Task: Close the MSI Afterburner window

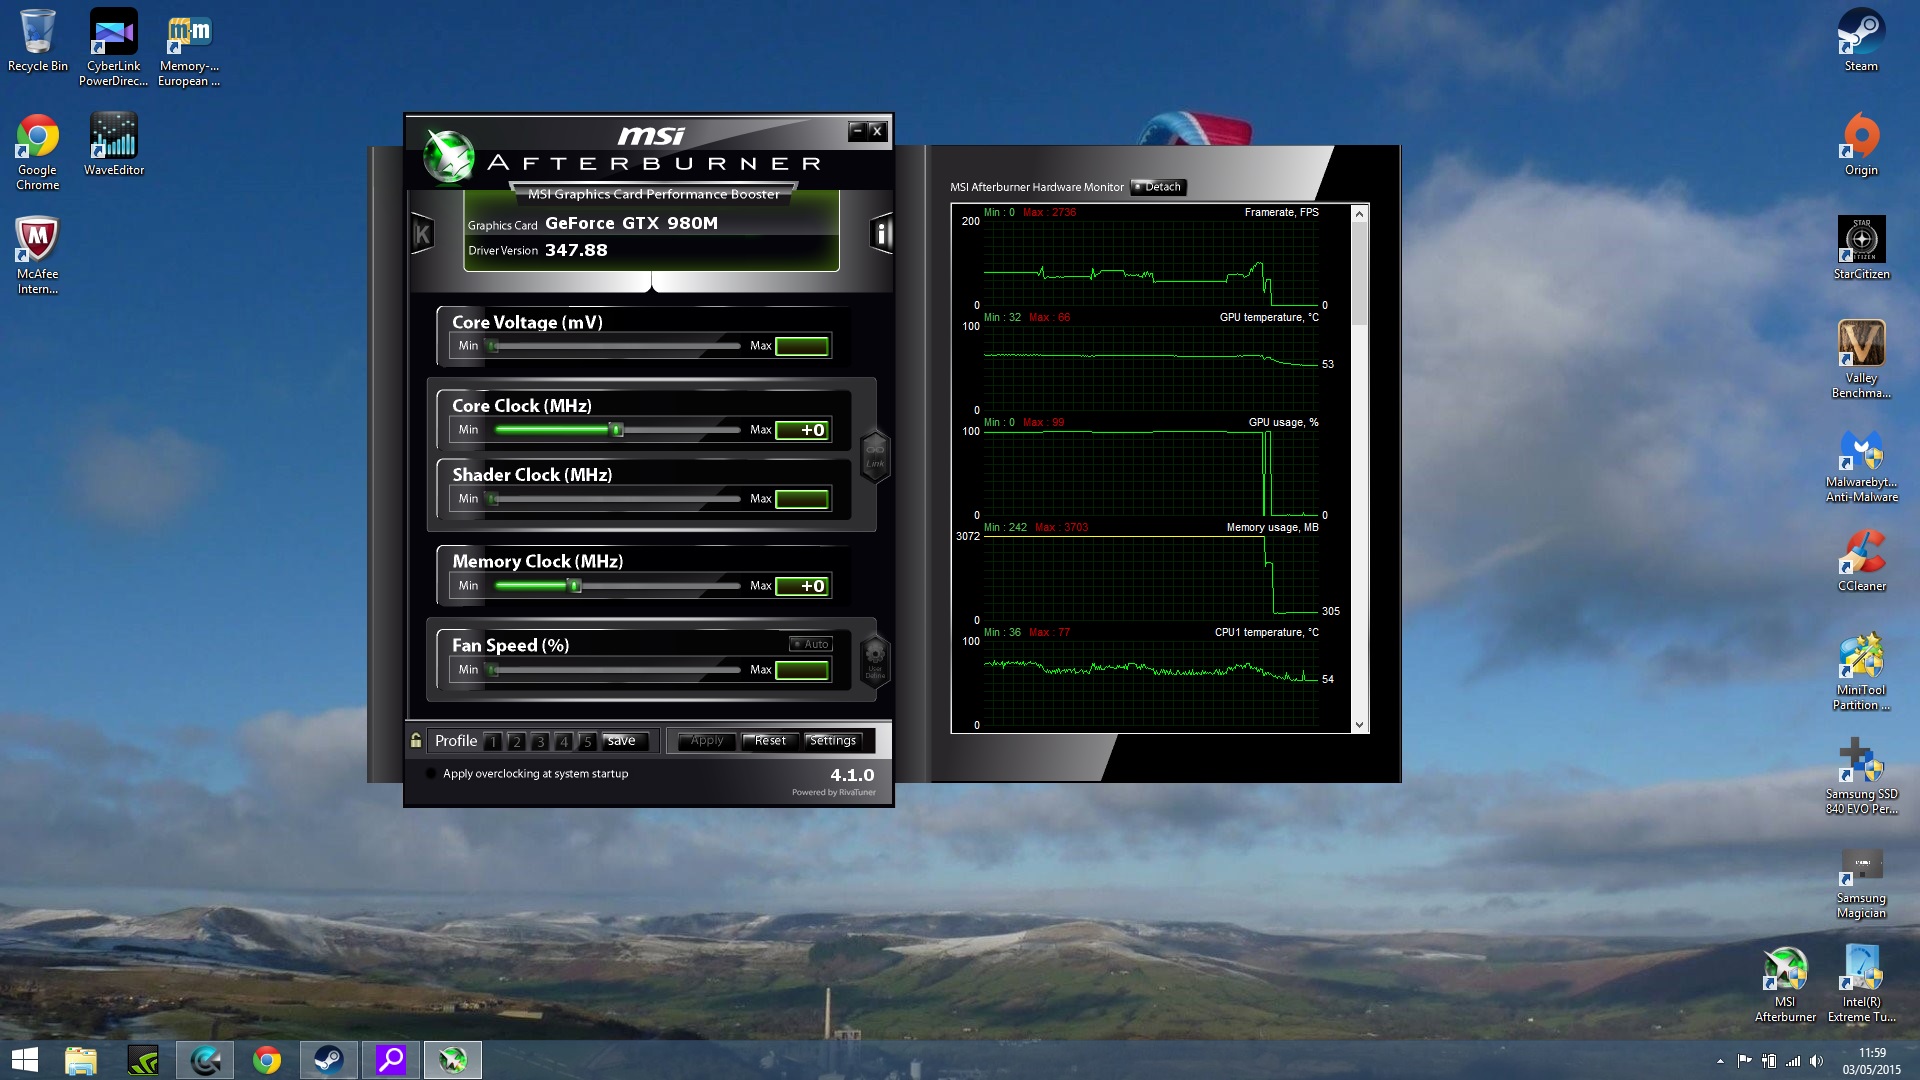Action: pyautogui.click(x=877, y=131)
